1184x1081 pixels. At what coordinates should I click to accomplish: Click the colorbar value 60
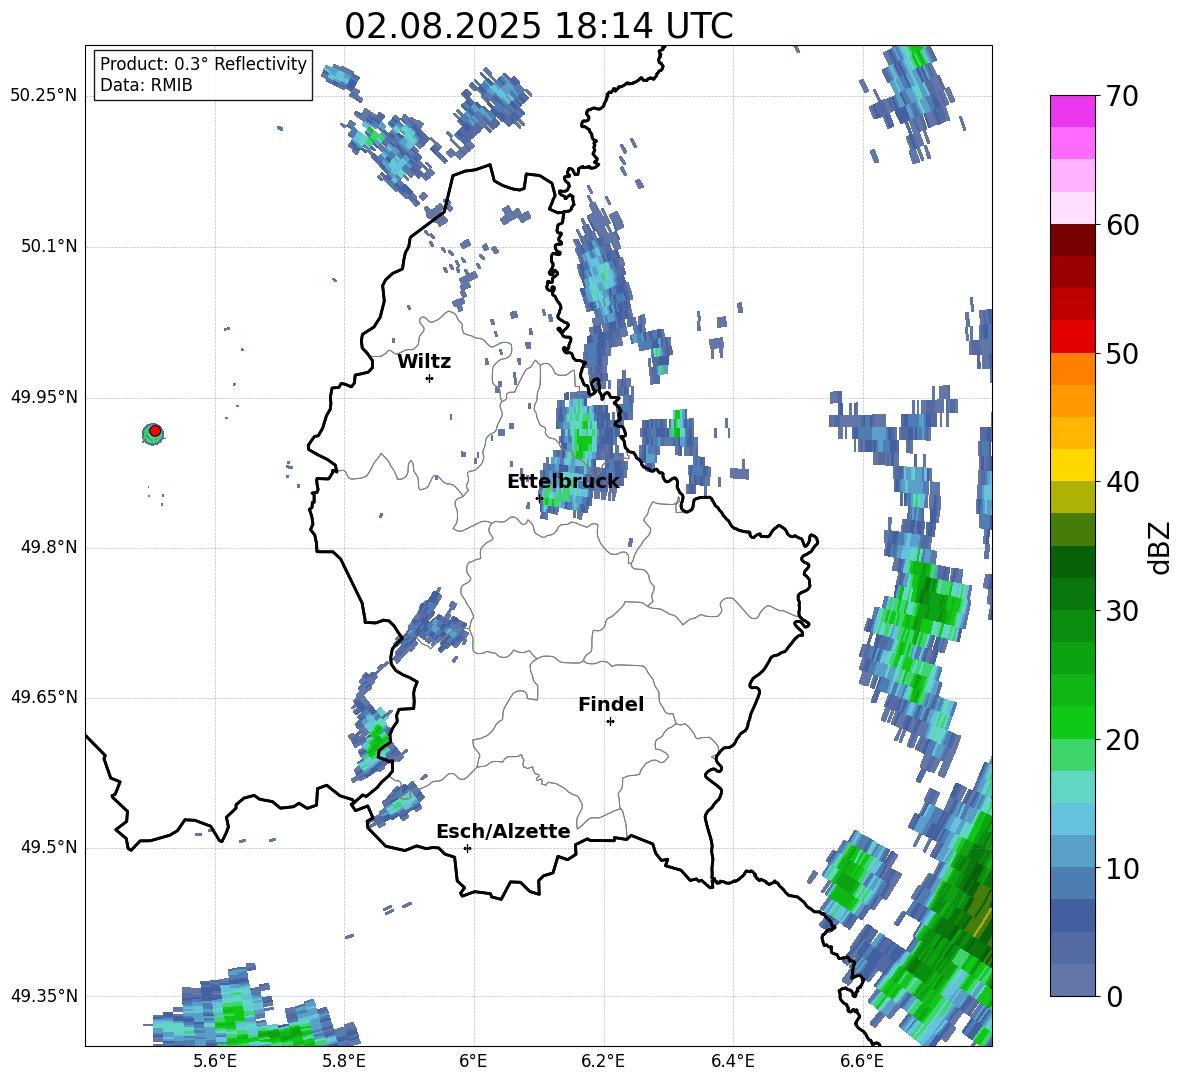[x=1122, y=225]
